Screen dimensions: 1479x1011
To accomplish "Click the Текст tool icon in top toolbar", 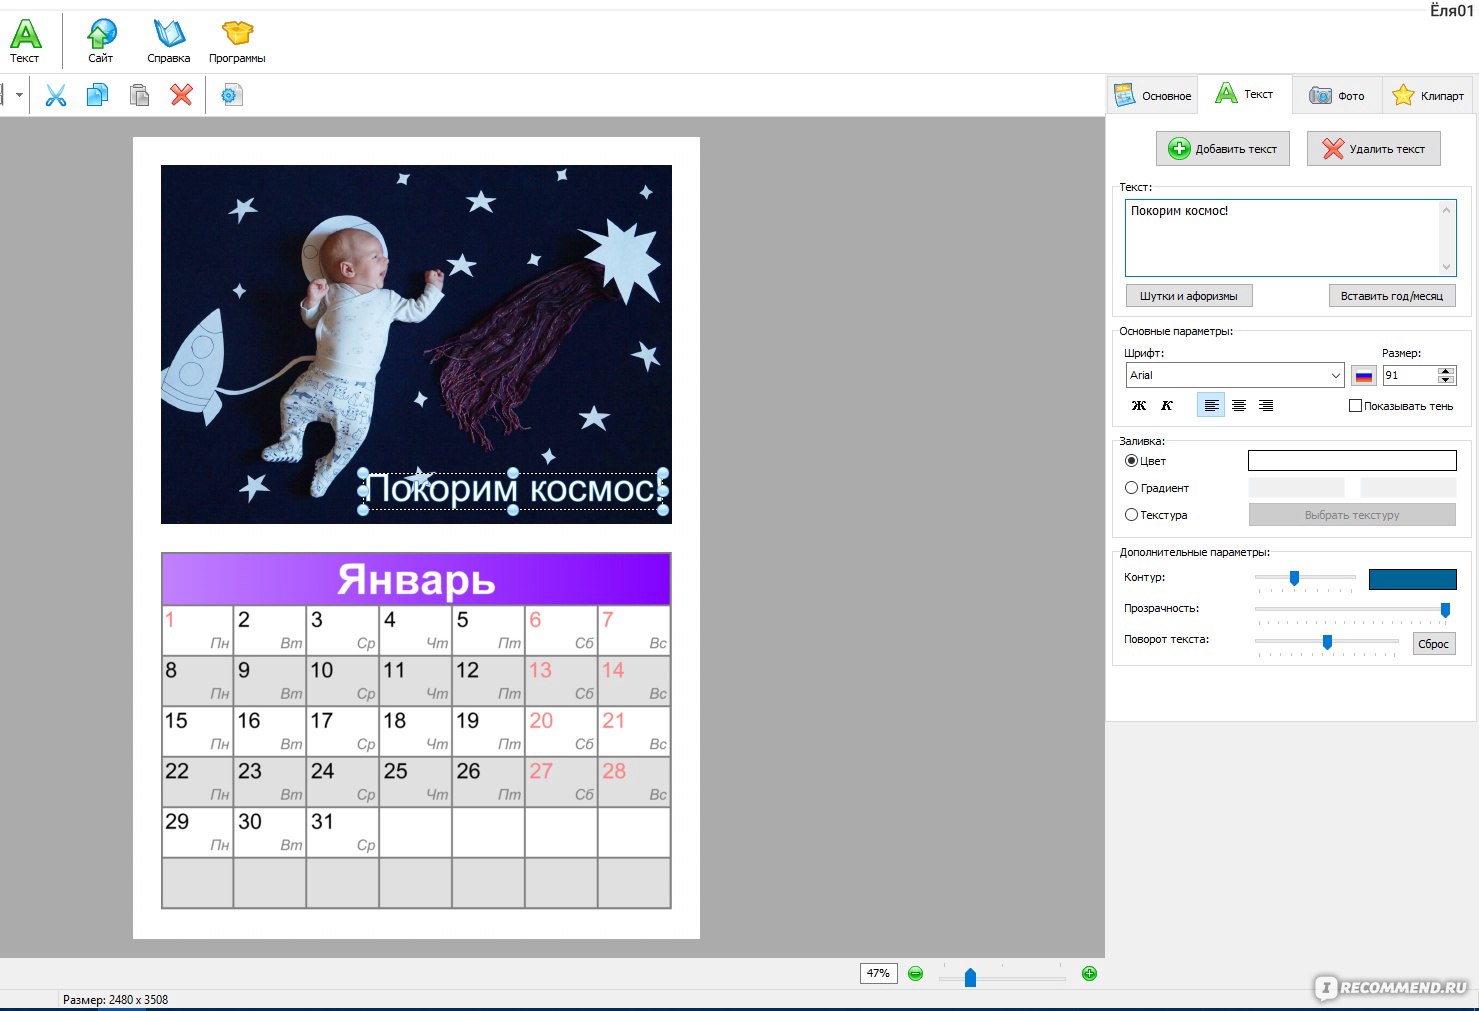I will [25, 40].
